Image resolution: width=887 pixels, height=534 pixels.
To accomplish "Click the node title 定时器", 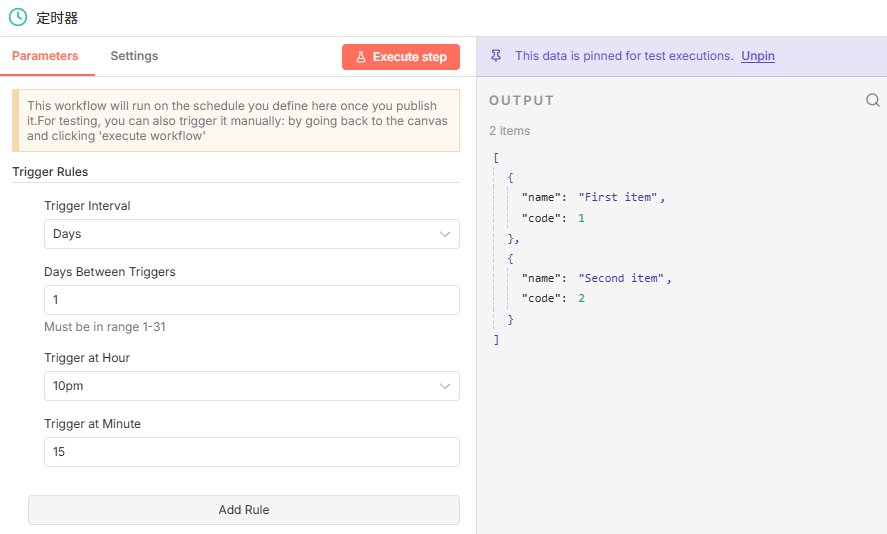I will point(57,18).
